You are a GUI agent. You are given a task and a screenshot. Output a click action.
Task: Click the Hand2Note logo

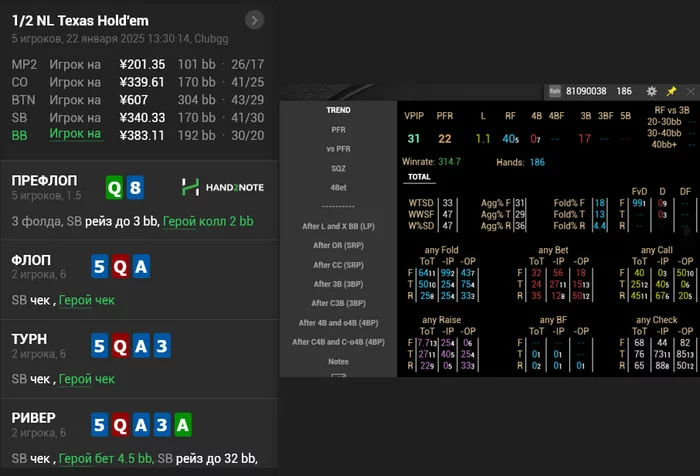(223, 187)
